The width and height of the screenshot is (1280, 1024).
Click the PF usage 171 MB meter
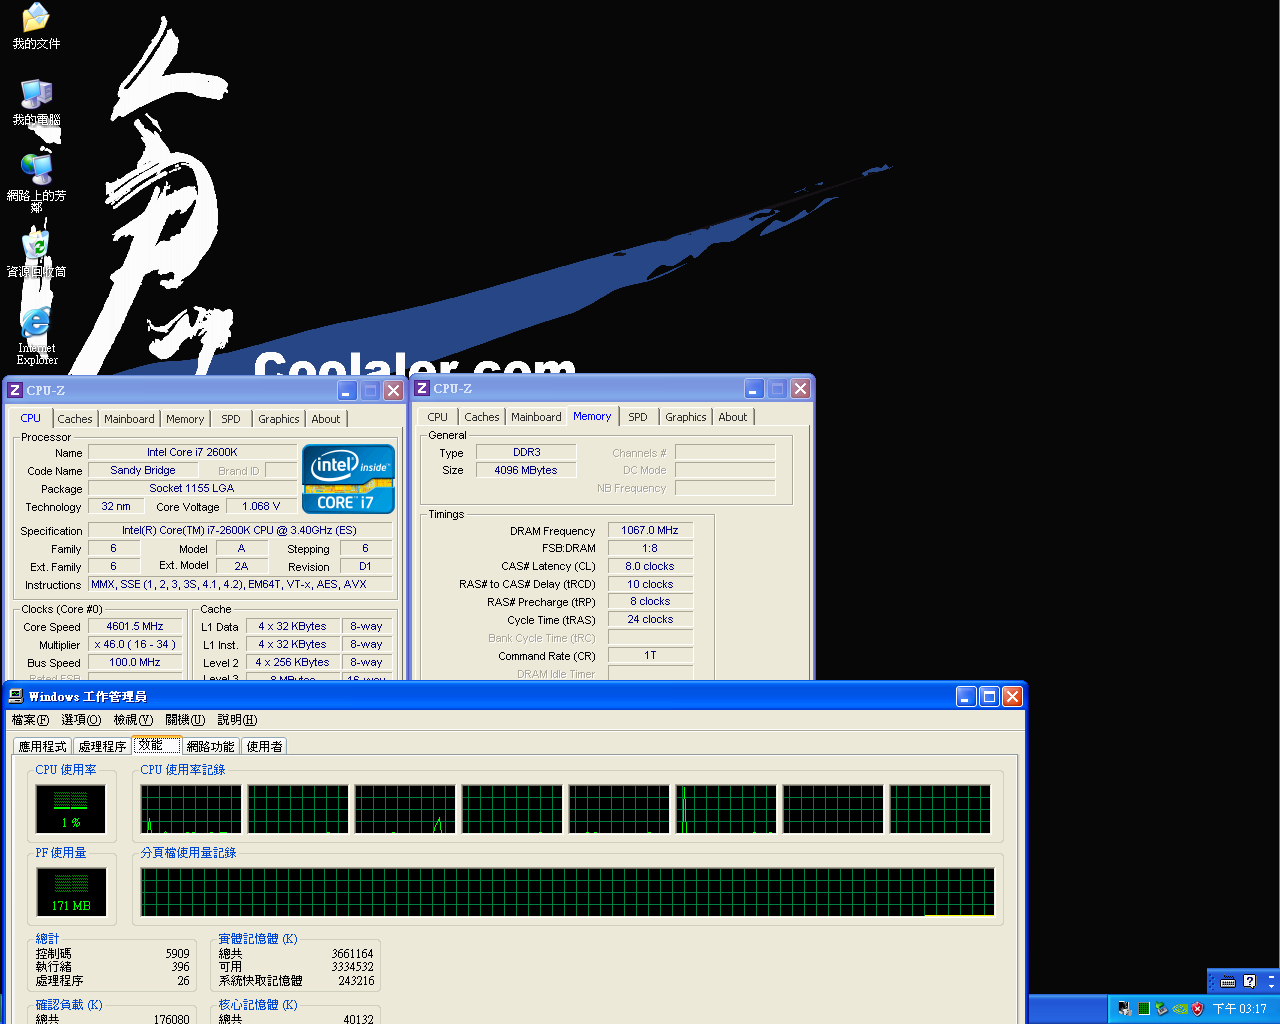coord(71,892)
